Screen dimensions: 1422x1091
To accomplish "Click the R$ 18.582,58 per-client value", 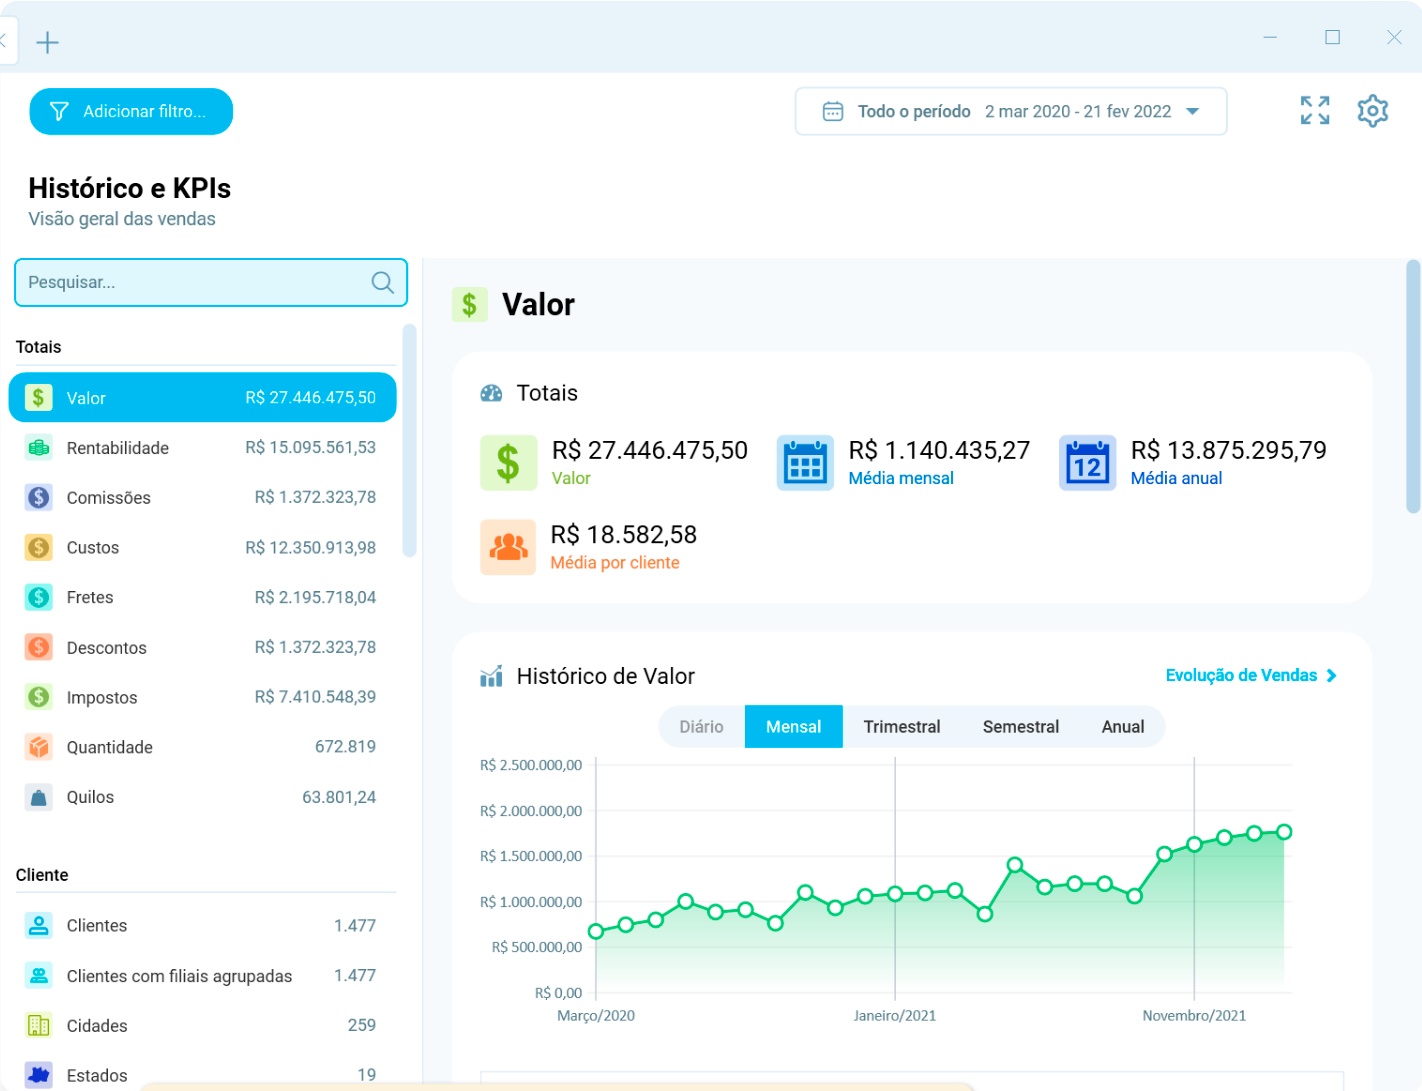I will (624, 535).
